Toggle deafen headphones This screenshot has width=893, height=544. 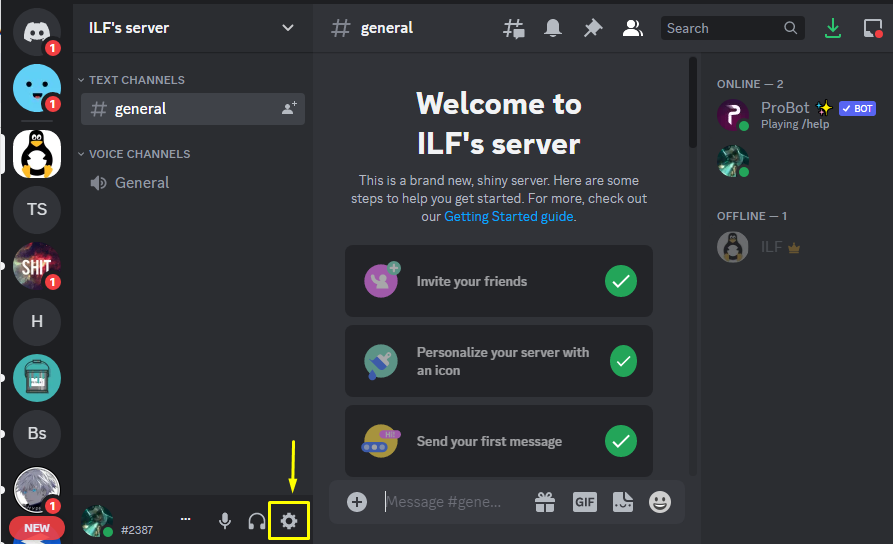(257, 521)
